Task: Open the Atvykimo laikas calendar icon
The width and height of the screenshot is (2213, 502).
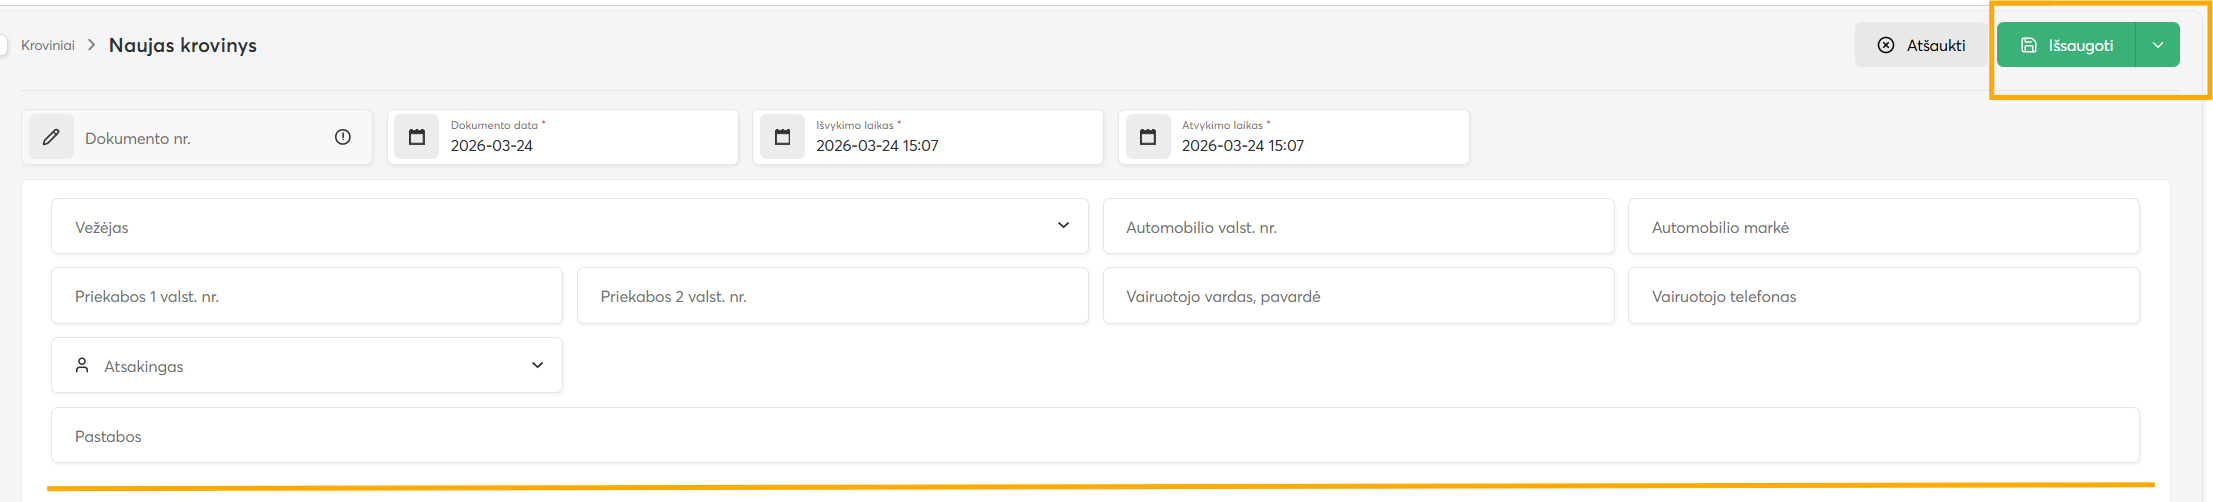Action: 1148,137
